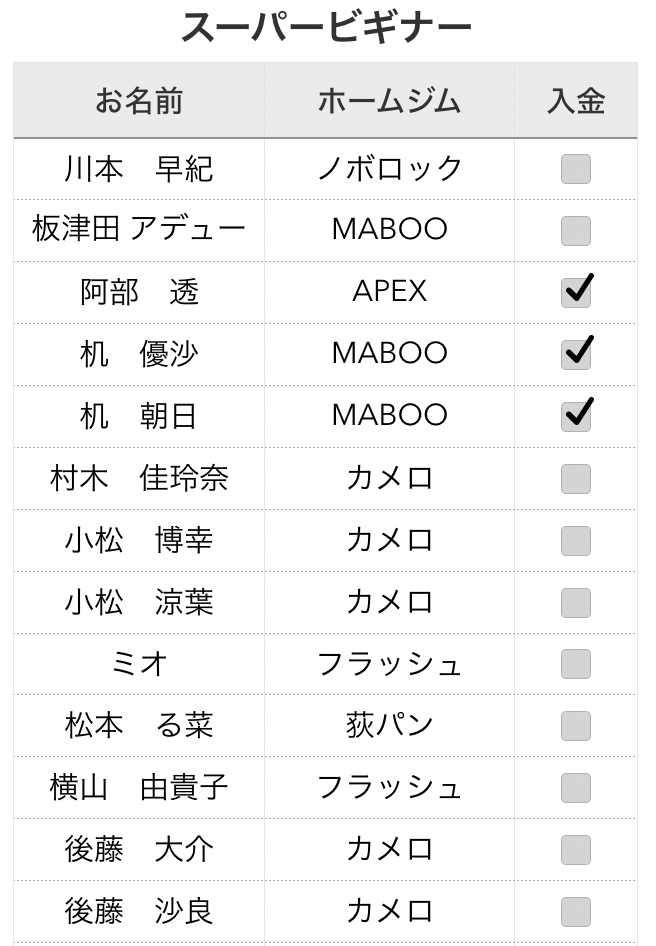Image resolution: width=656 pixels, height=946 pixels.
Task: Click the お名前 column header
Action: [x=139, y=101]
